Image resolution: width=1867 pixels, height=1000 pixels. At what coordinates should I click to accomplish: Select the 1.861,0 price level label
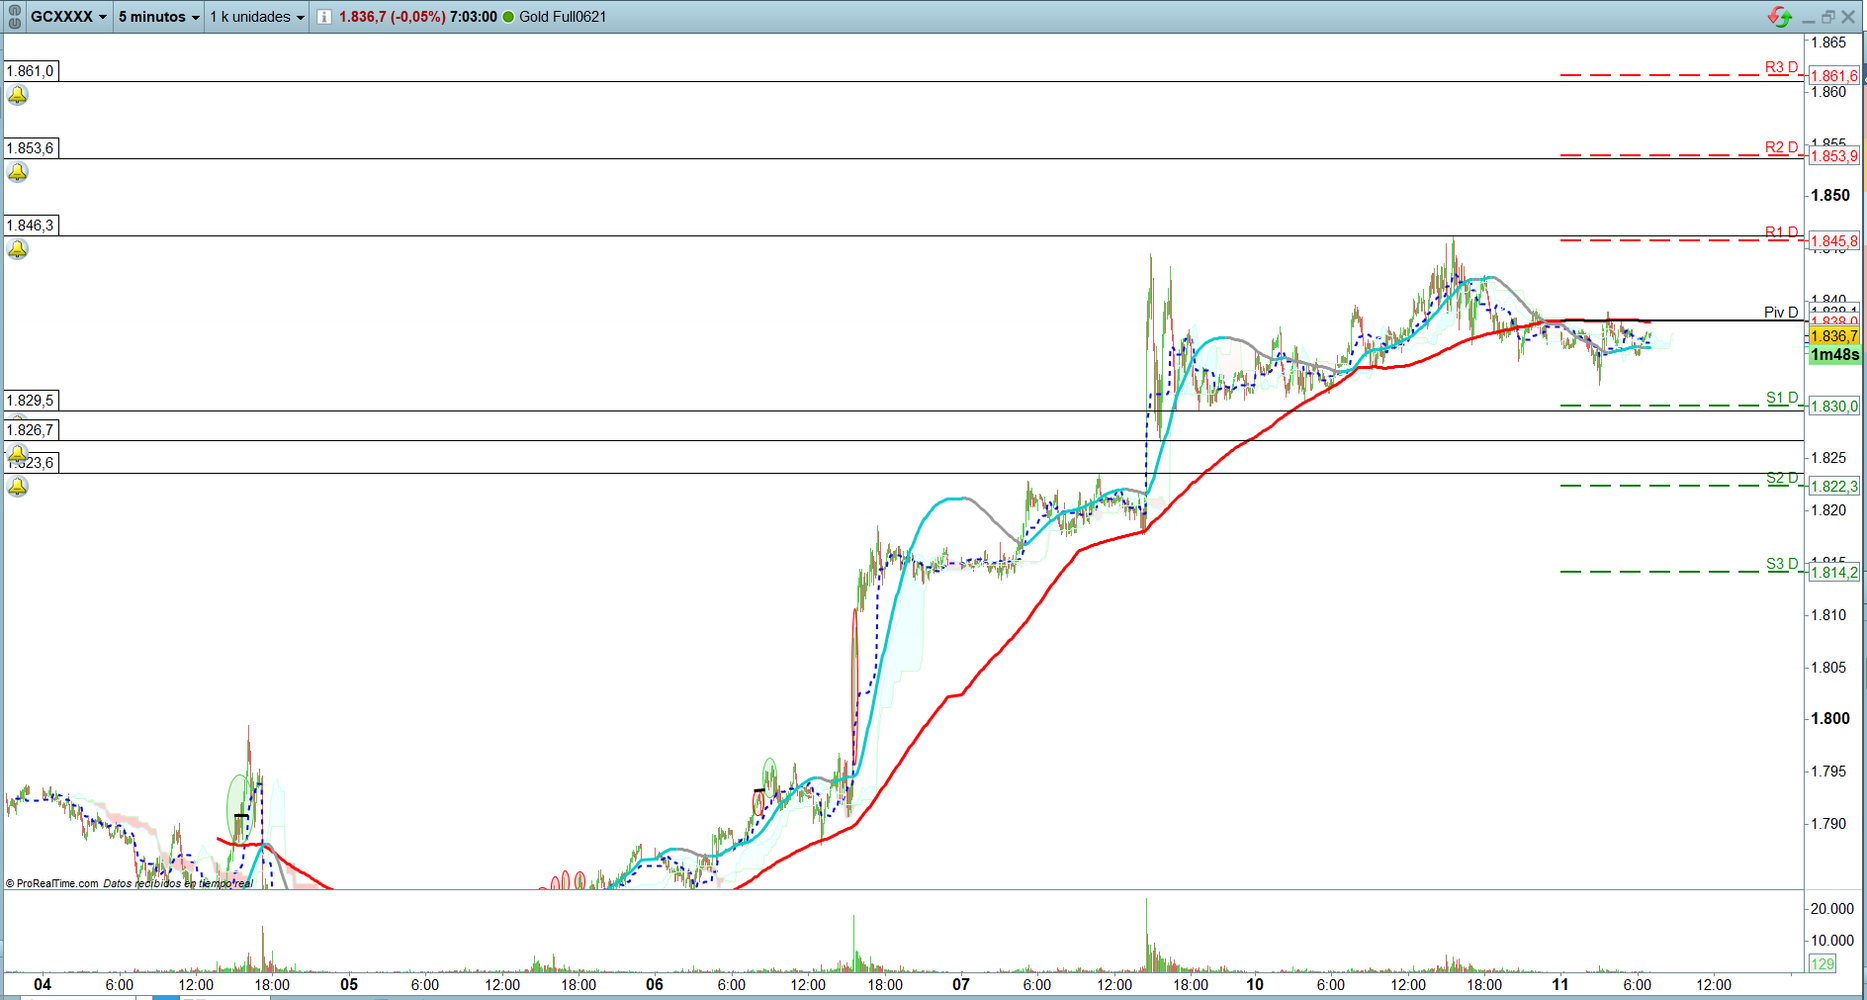pos(31,71)
